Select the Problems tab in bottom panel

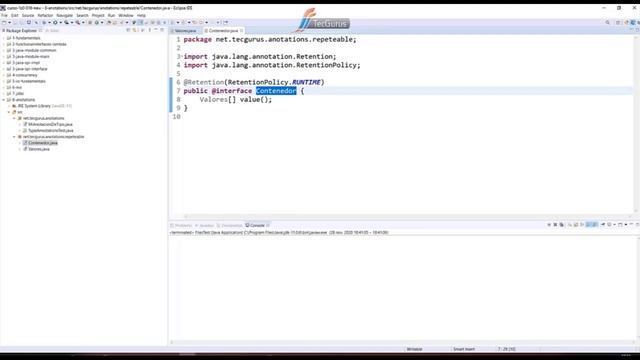(x=182, y=225)
